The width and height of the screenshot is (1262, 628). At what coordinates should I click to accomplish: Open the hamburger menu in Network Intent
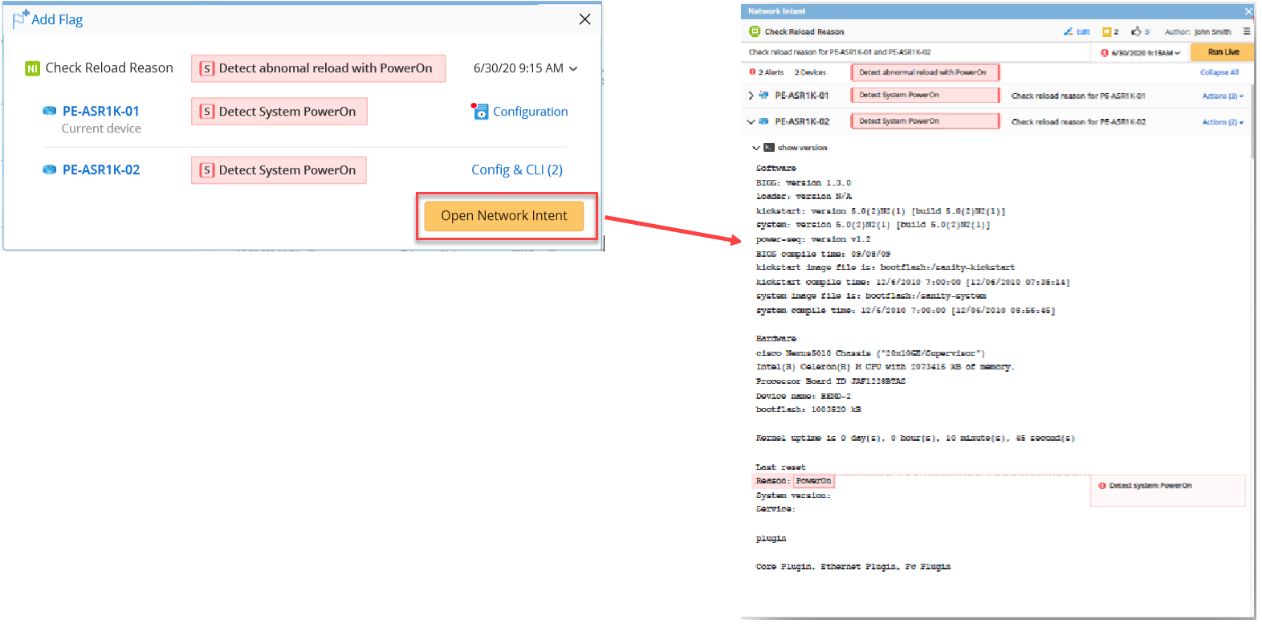[1246, 32]
